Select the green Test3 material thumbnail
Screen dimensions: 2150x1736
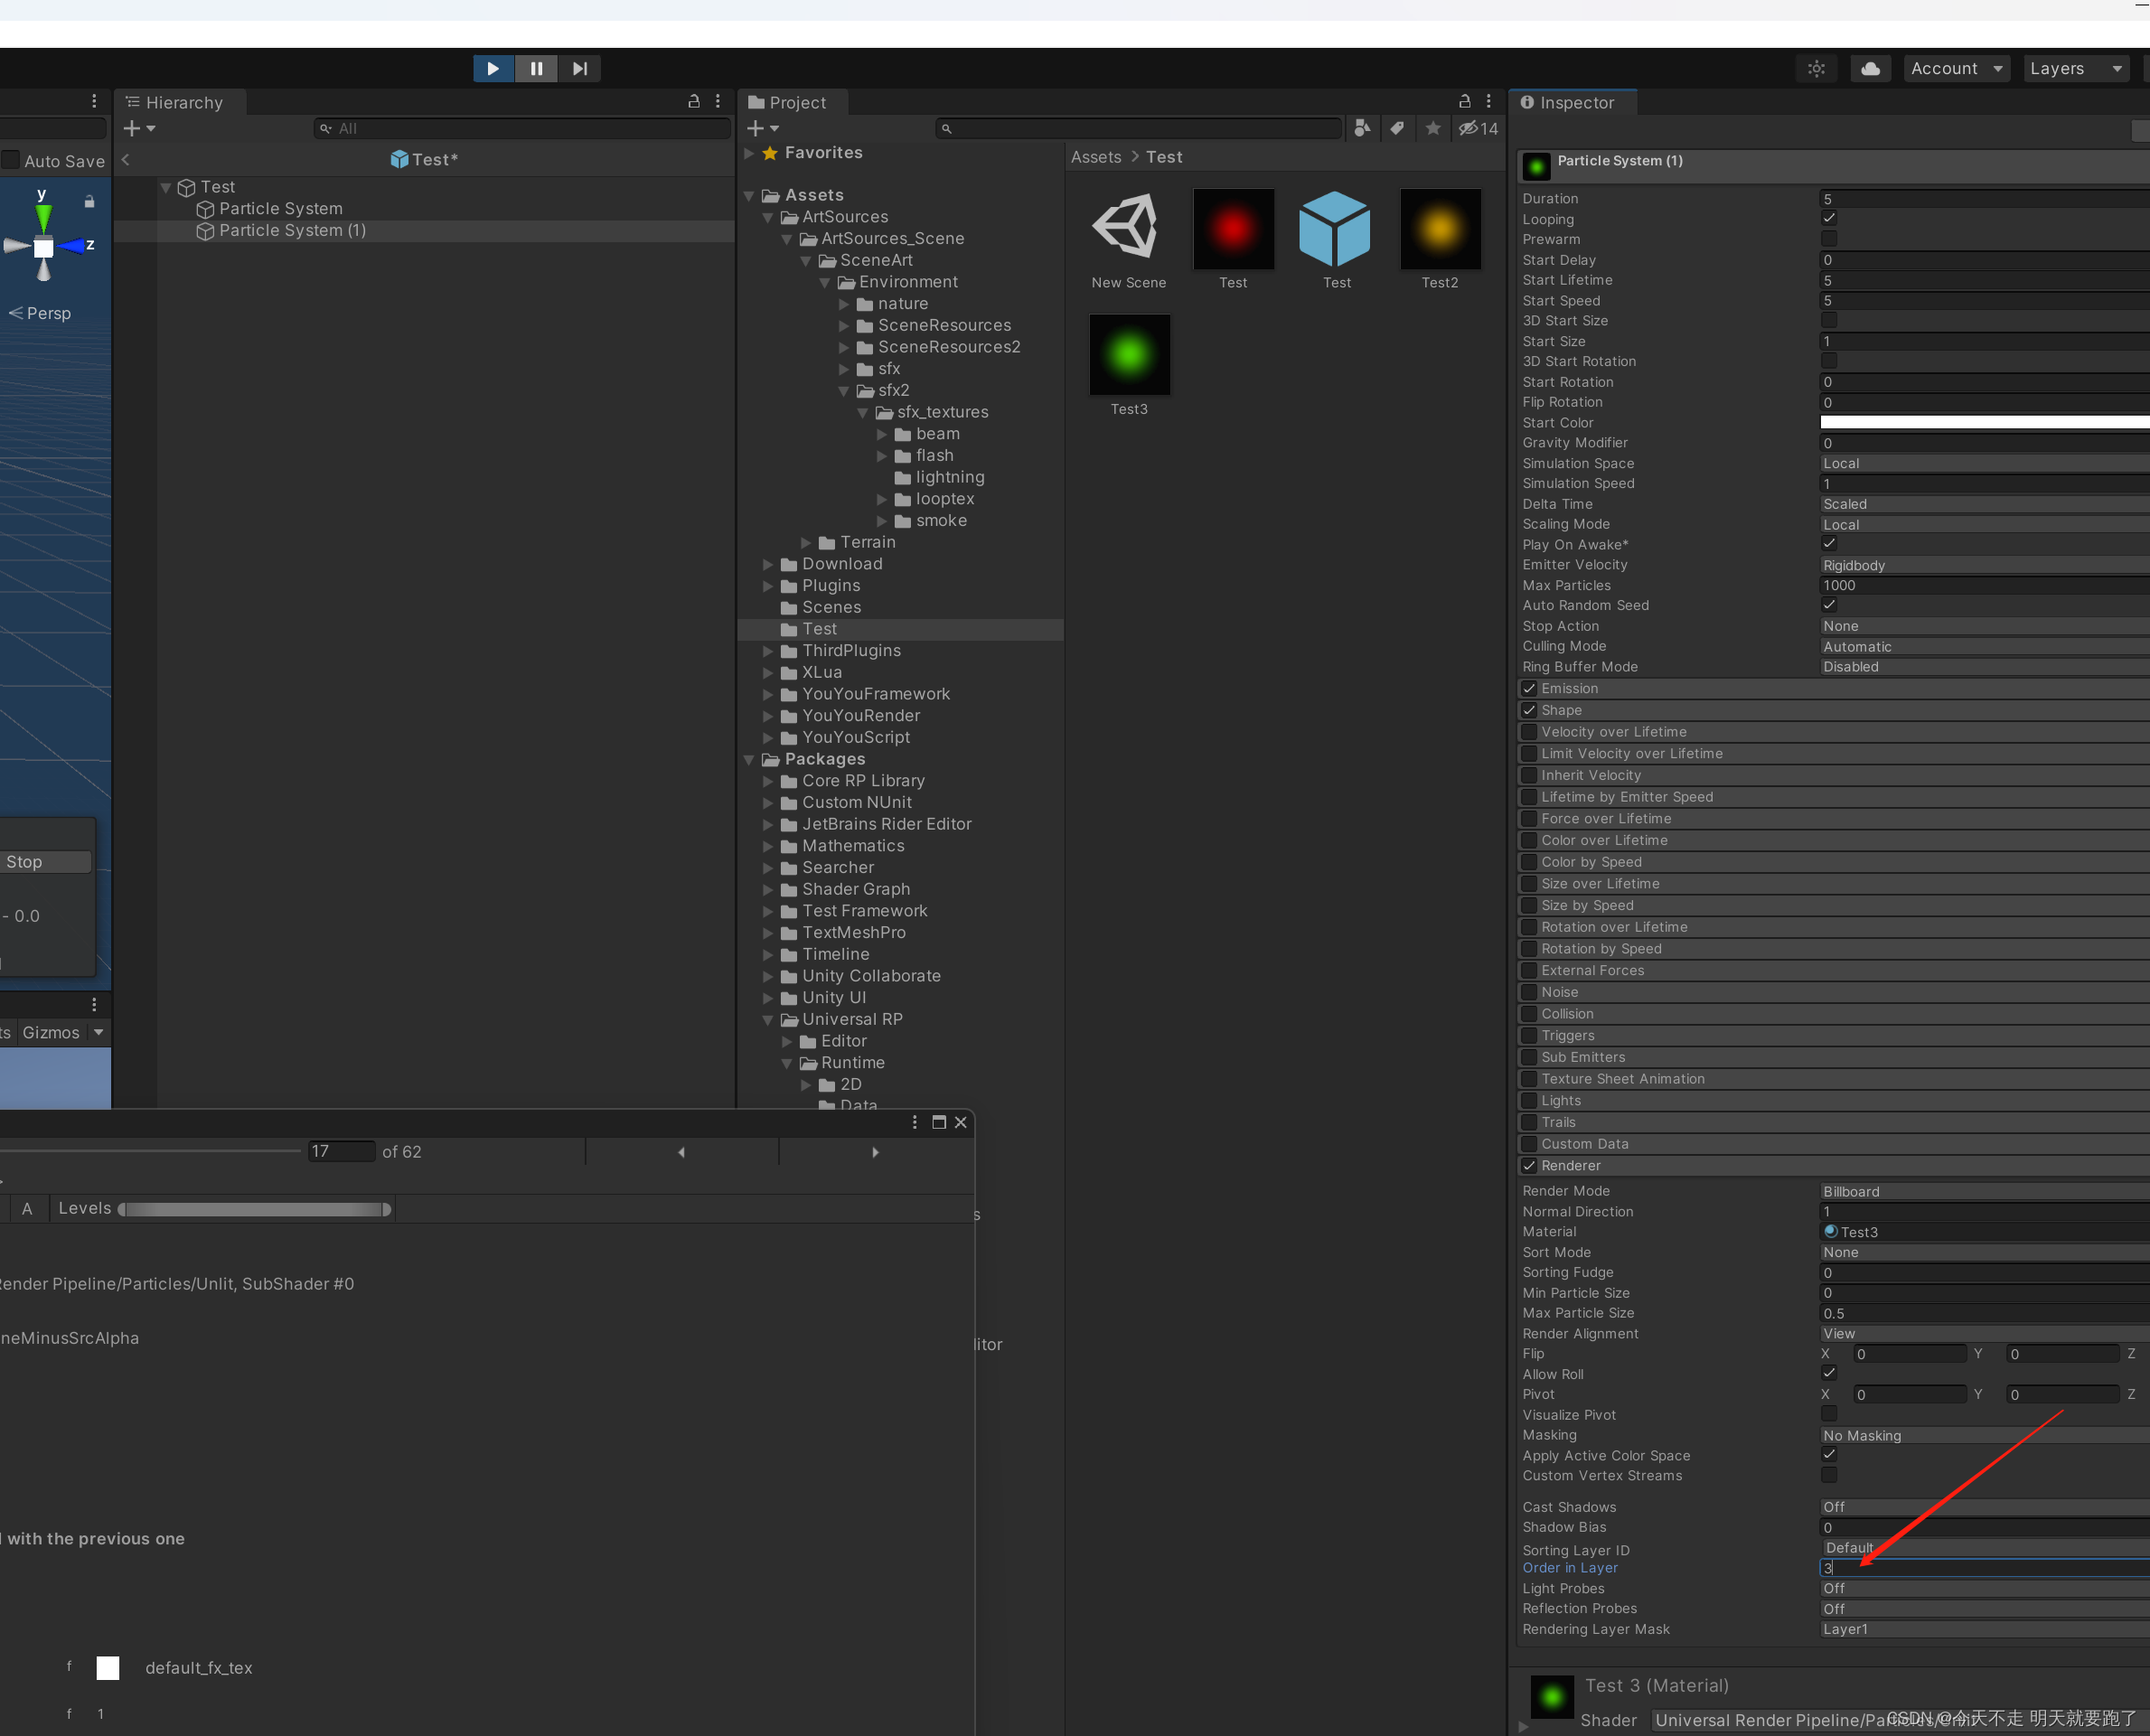(1129, 354)
